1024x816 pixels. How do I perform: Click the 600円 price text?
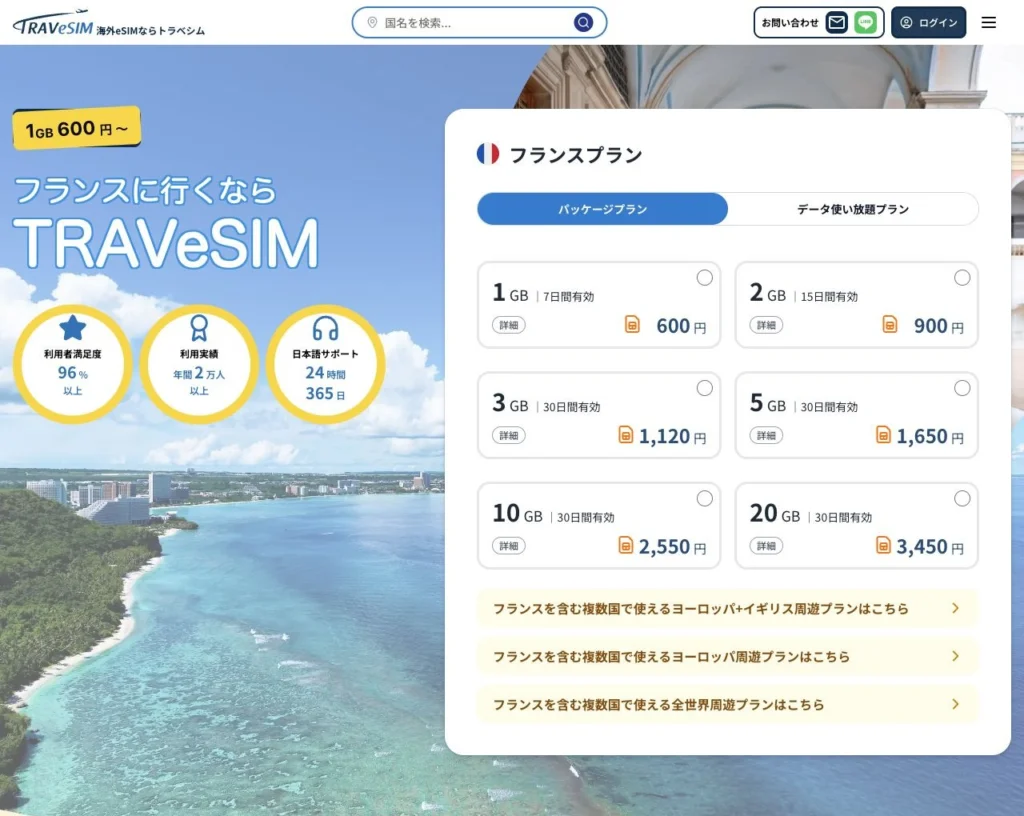point(681,325)
